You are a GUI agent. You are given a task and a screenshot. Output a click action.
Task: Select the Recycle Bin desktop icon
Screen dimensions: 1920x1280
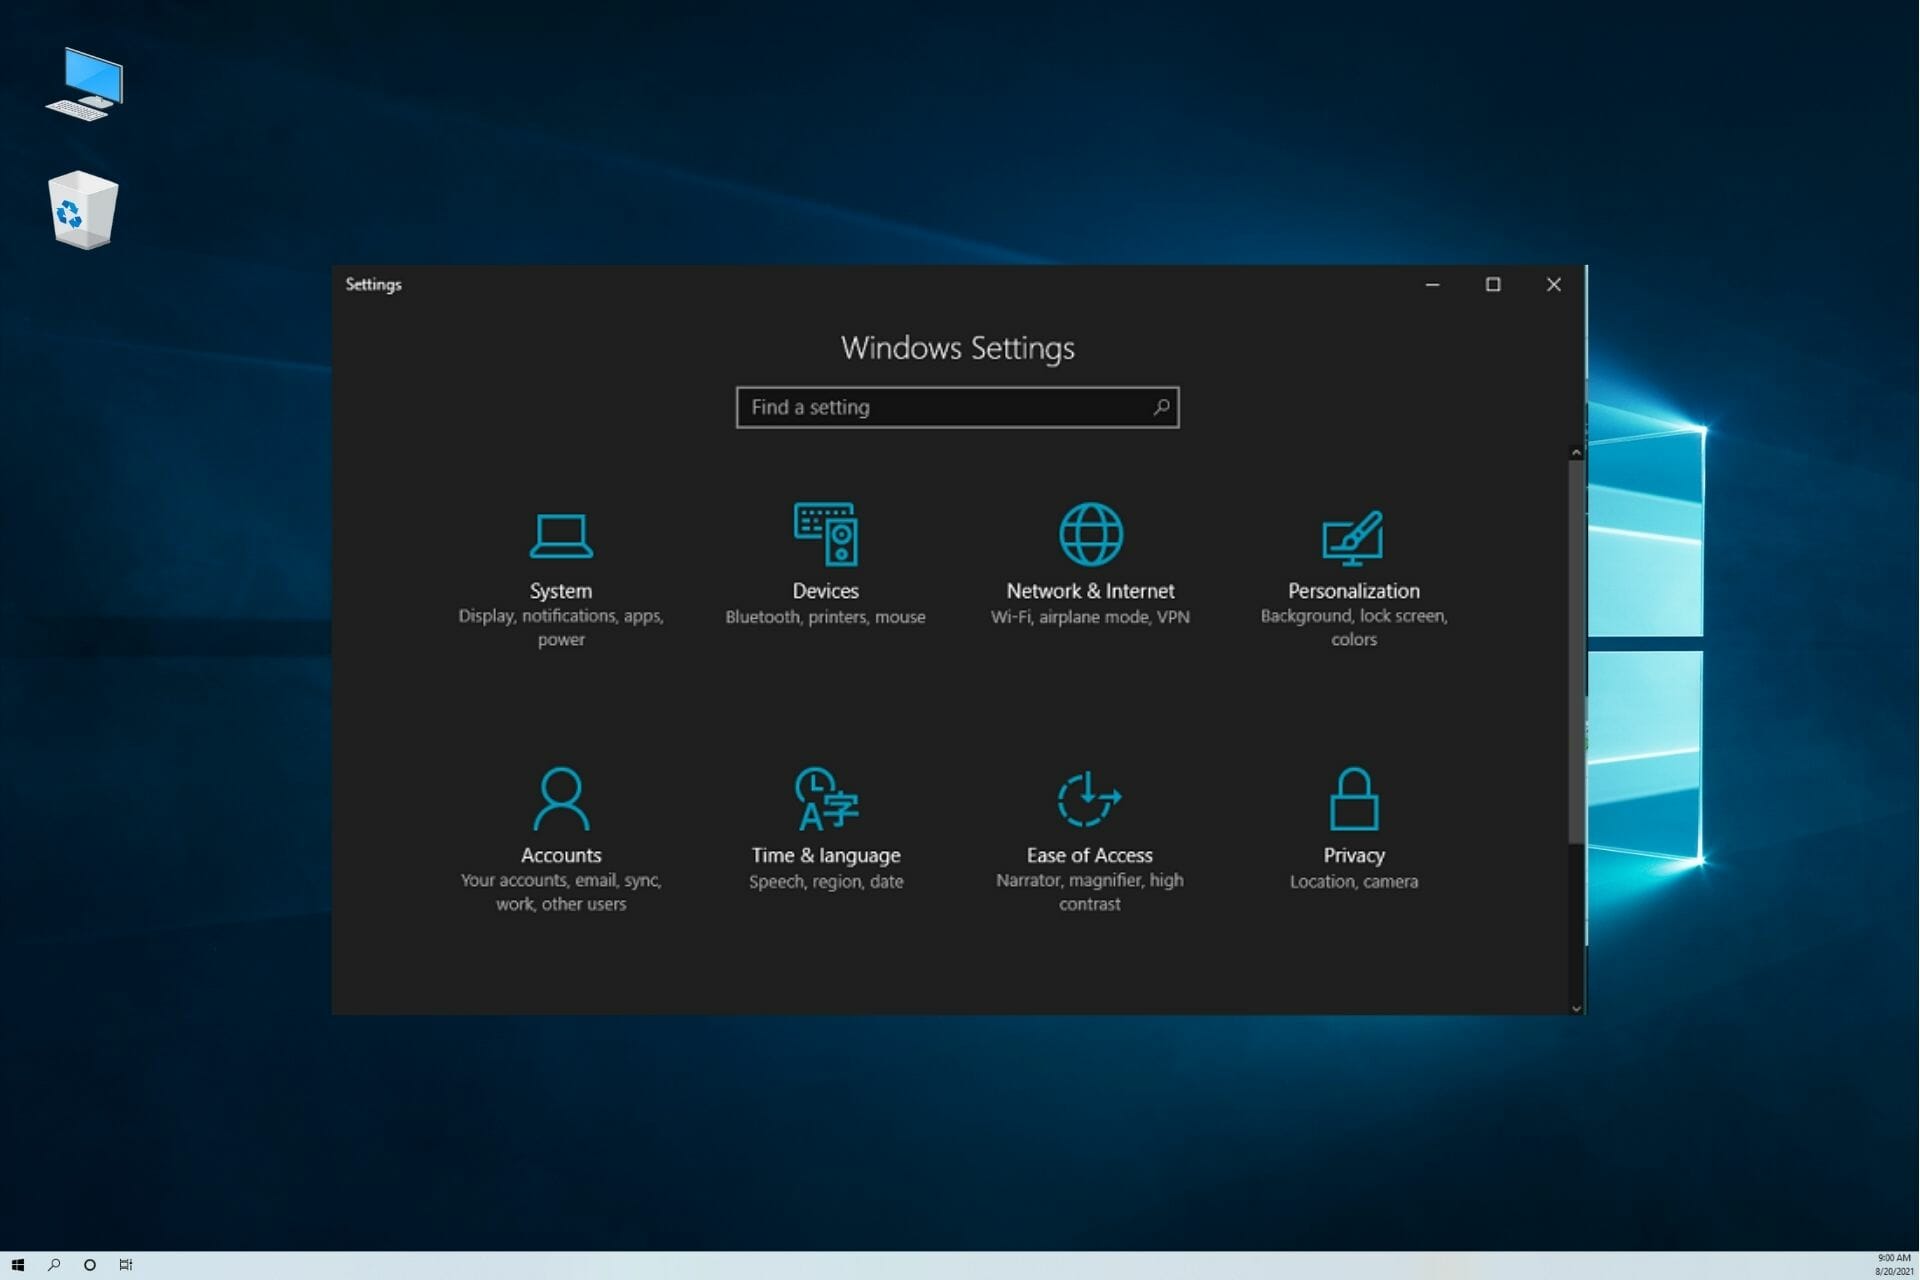tap(83, 210)
